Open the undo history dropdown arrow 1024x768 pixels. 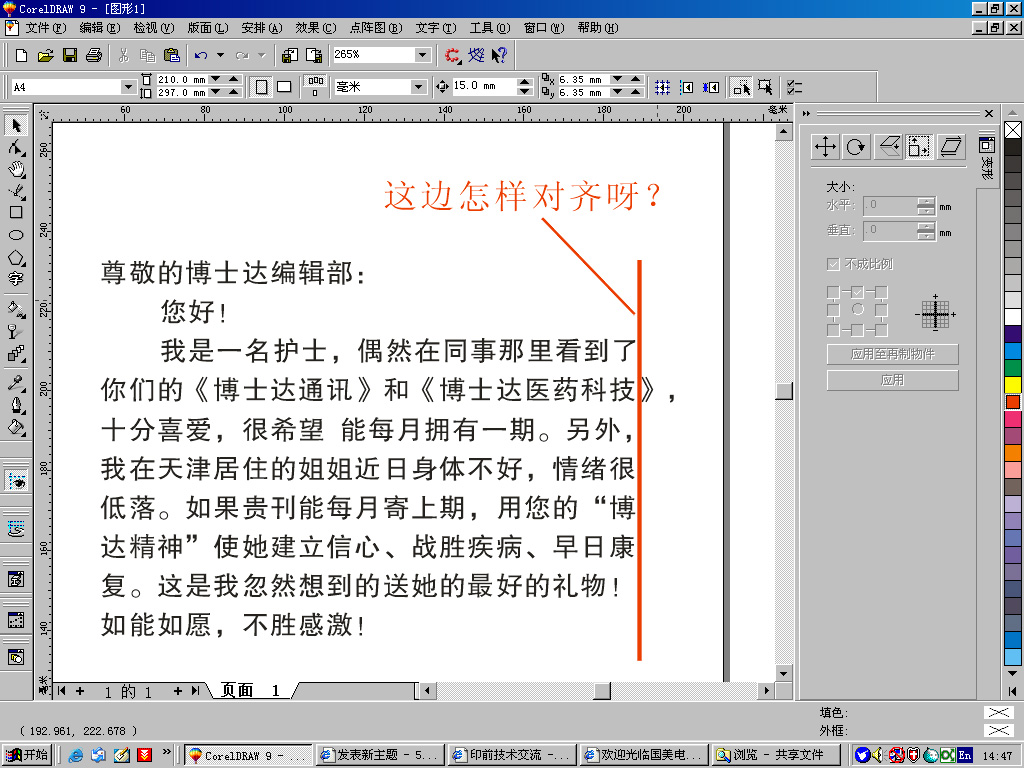click(x=221, y=56)
